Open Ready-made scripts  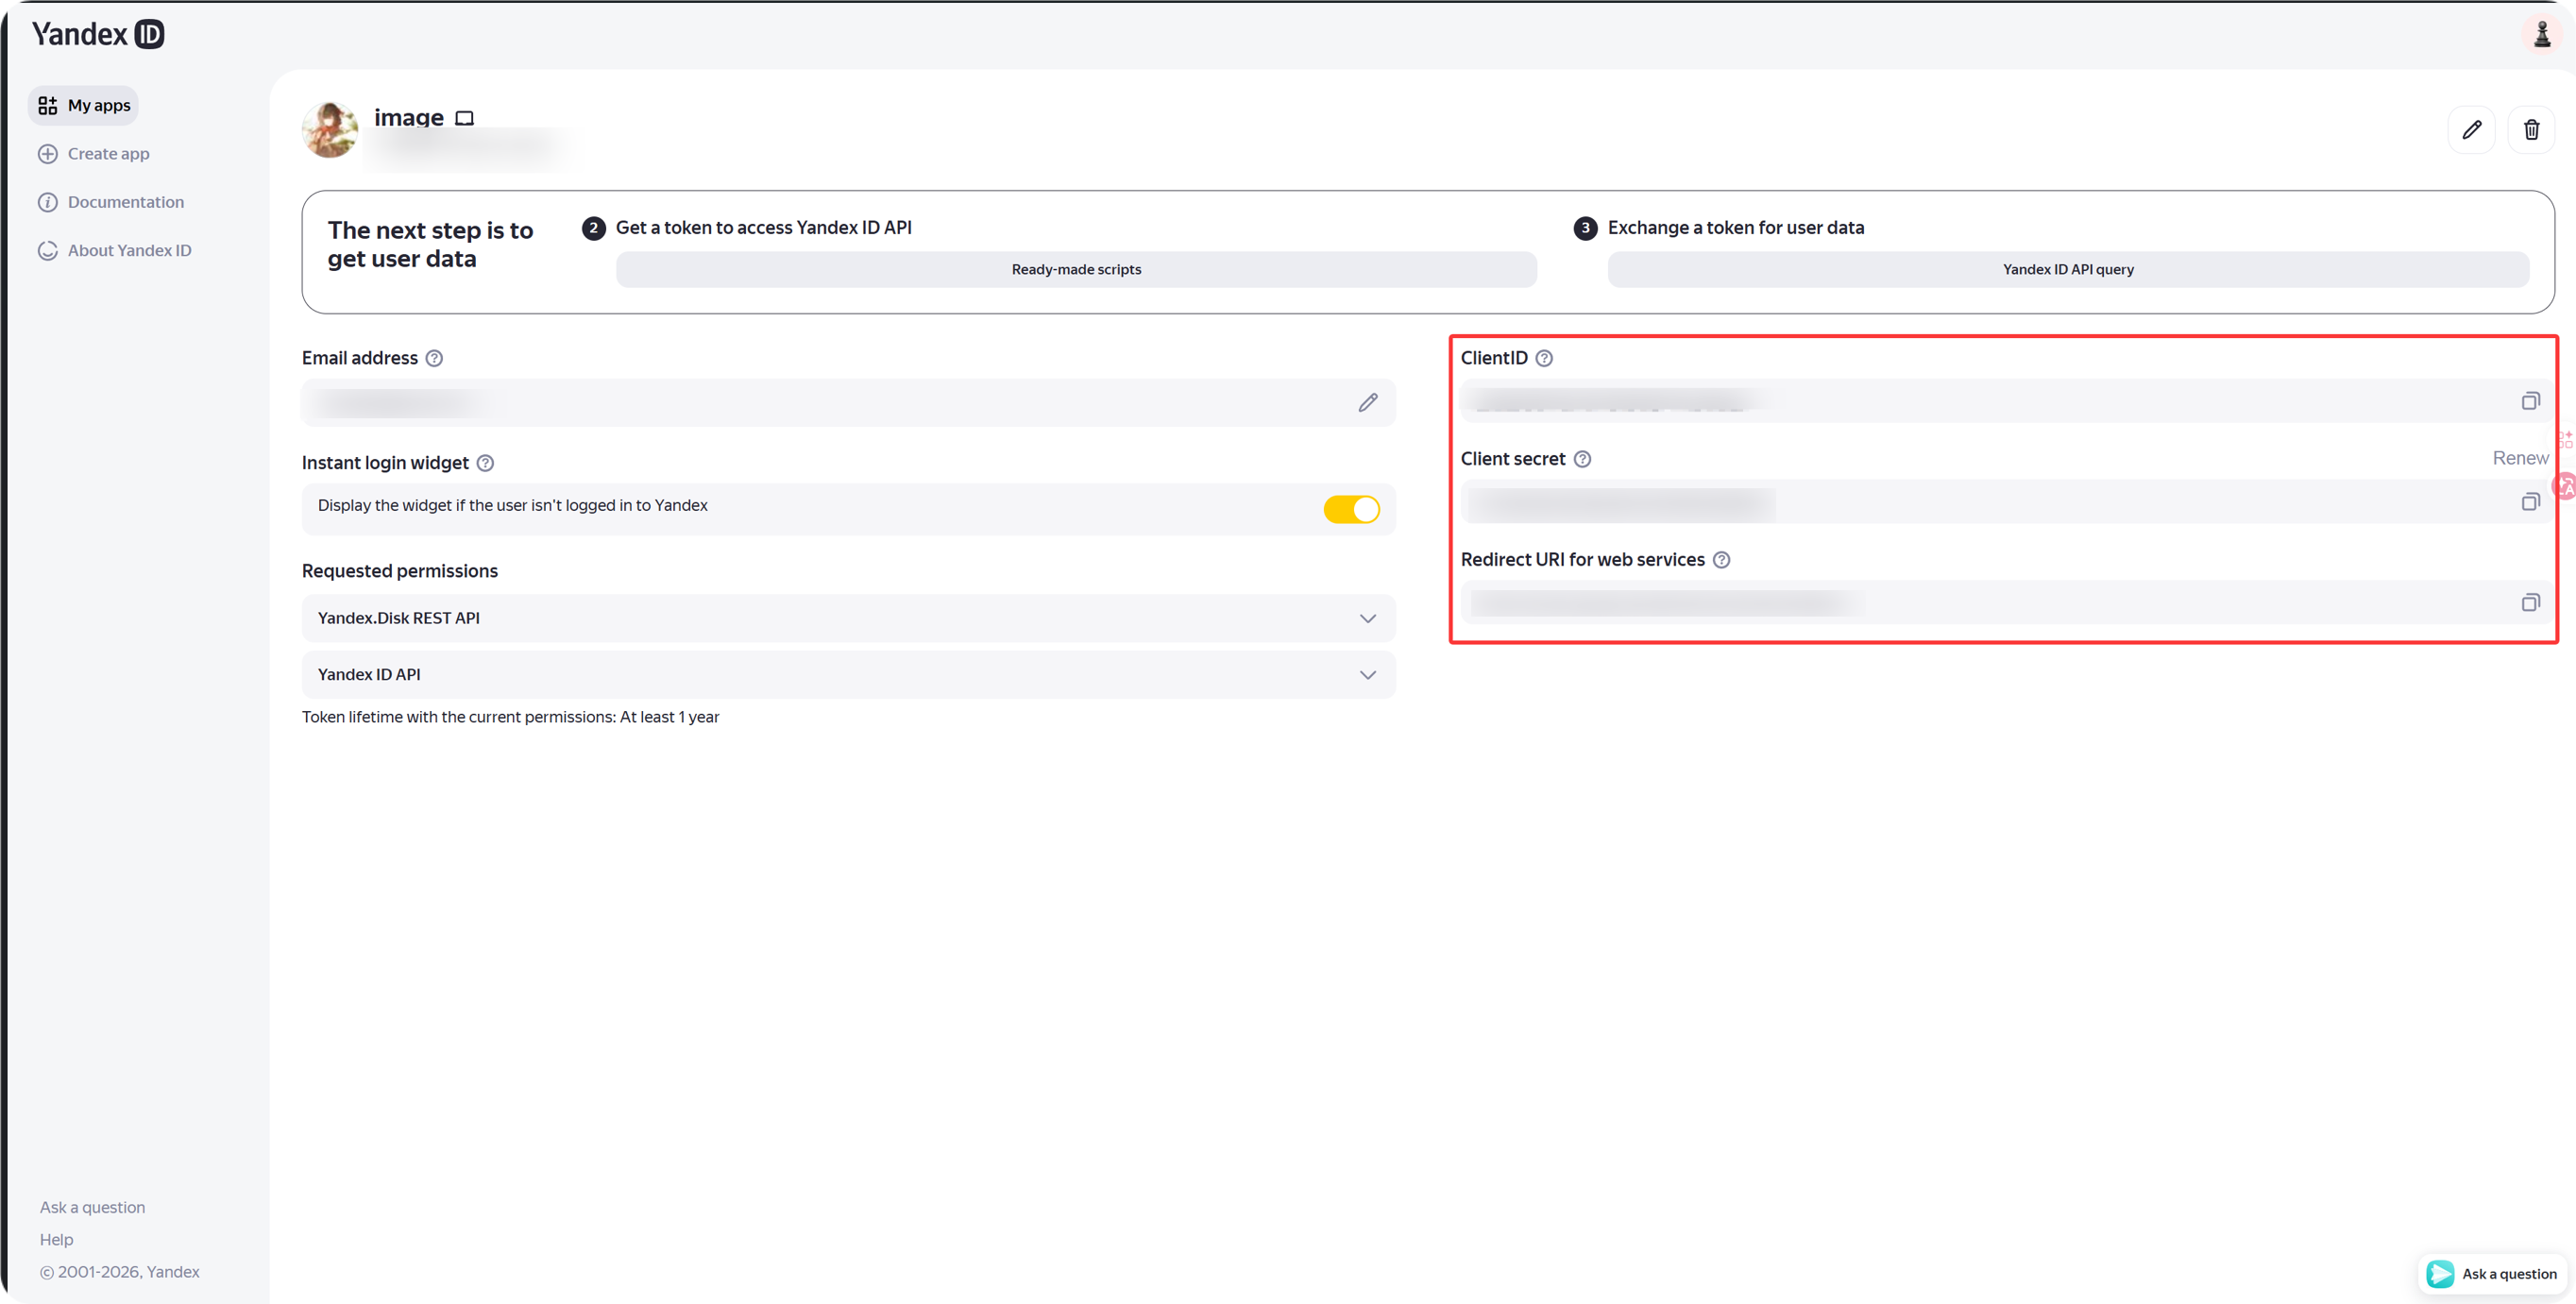pyautogui.click(x=1076, y=269)
